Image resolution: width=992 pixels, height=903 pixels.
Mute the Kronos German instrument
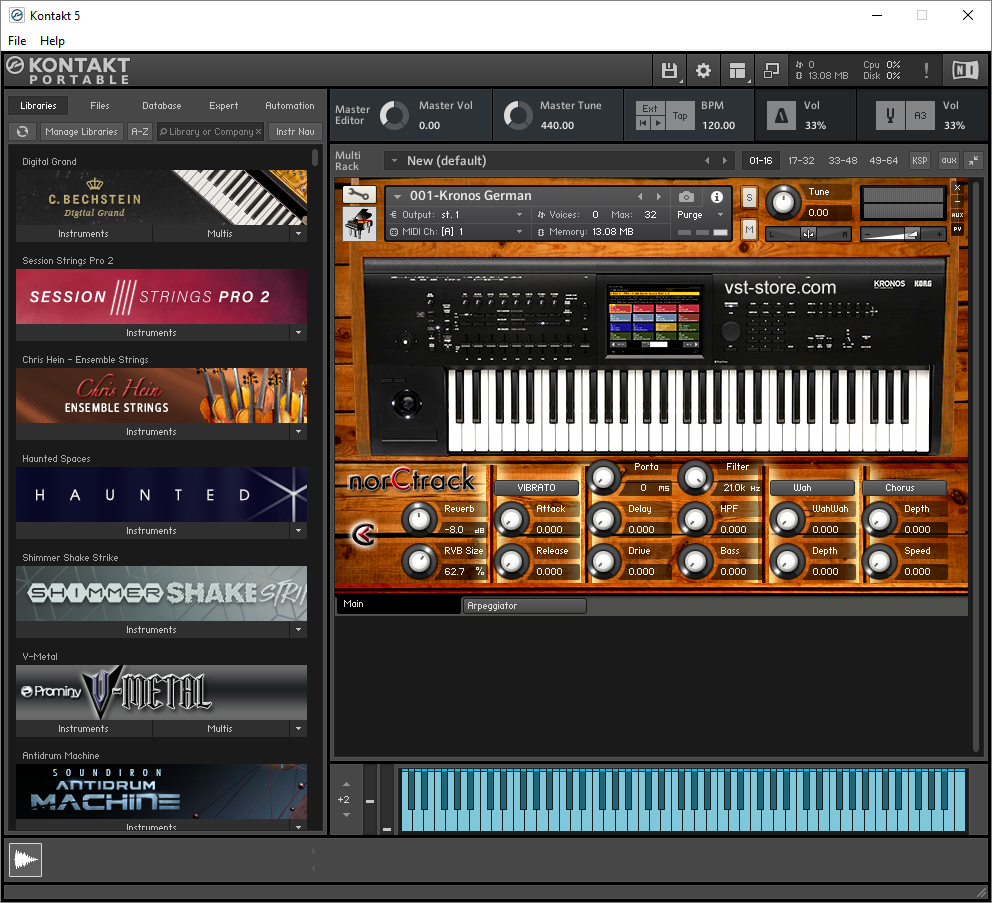[x=749, y=229]
